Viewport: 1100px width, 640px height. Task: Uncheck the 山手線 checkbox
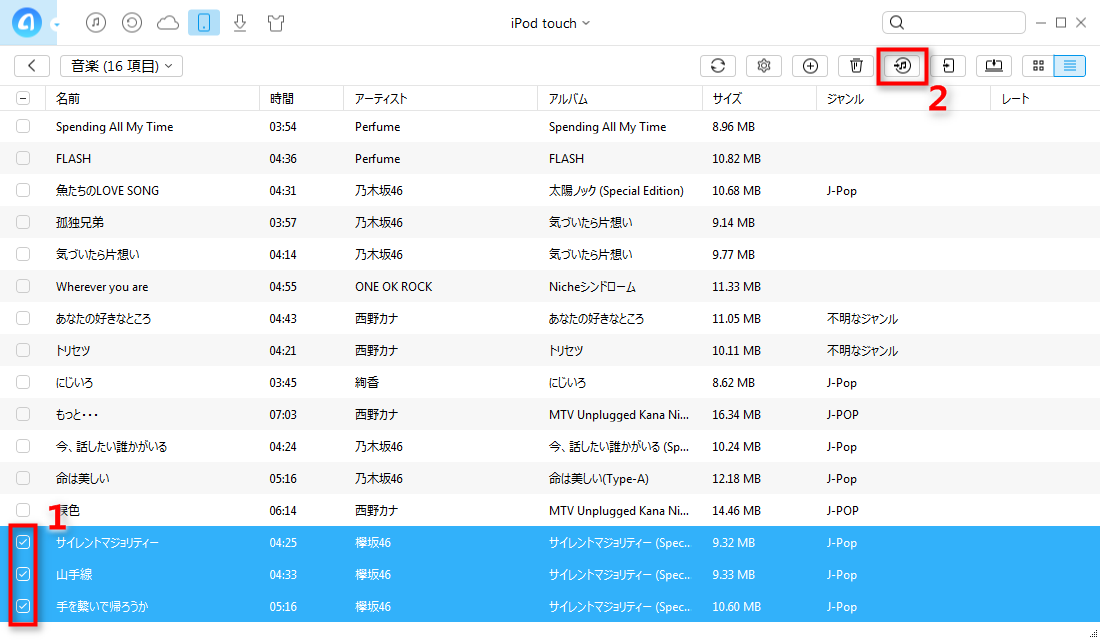tap(23, 574)
